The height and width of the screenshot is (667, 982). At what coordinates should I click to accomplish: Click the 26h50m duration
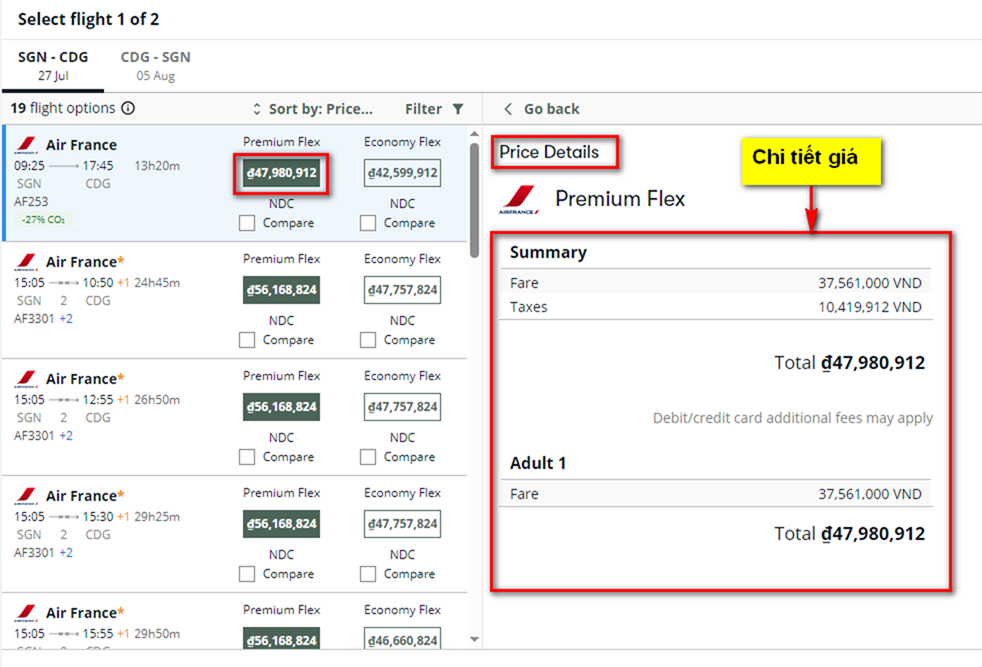157,400
